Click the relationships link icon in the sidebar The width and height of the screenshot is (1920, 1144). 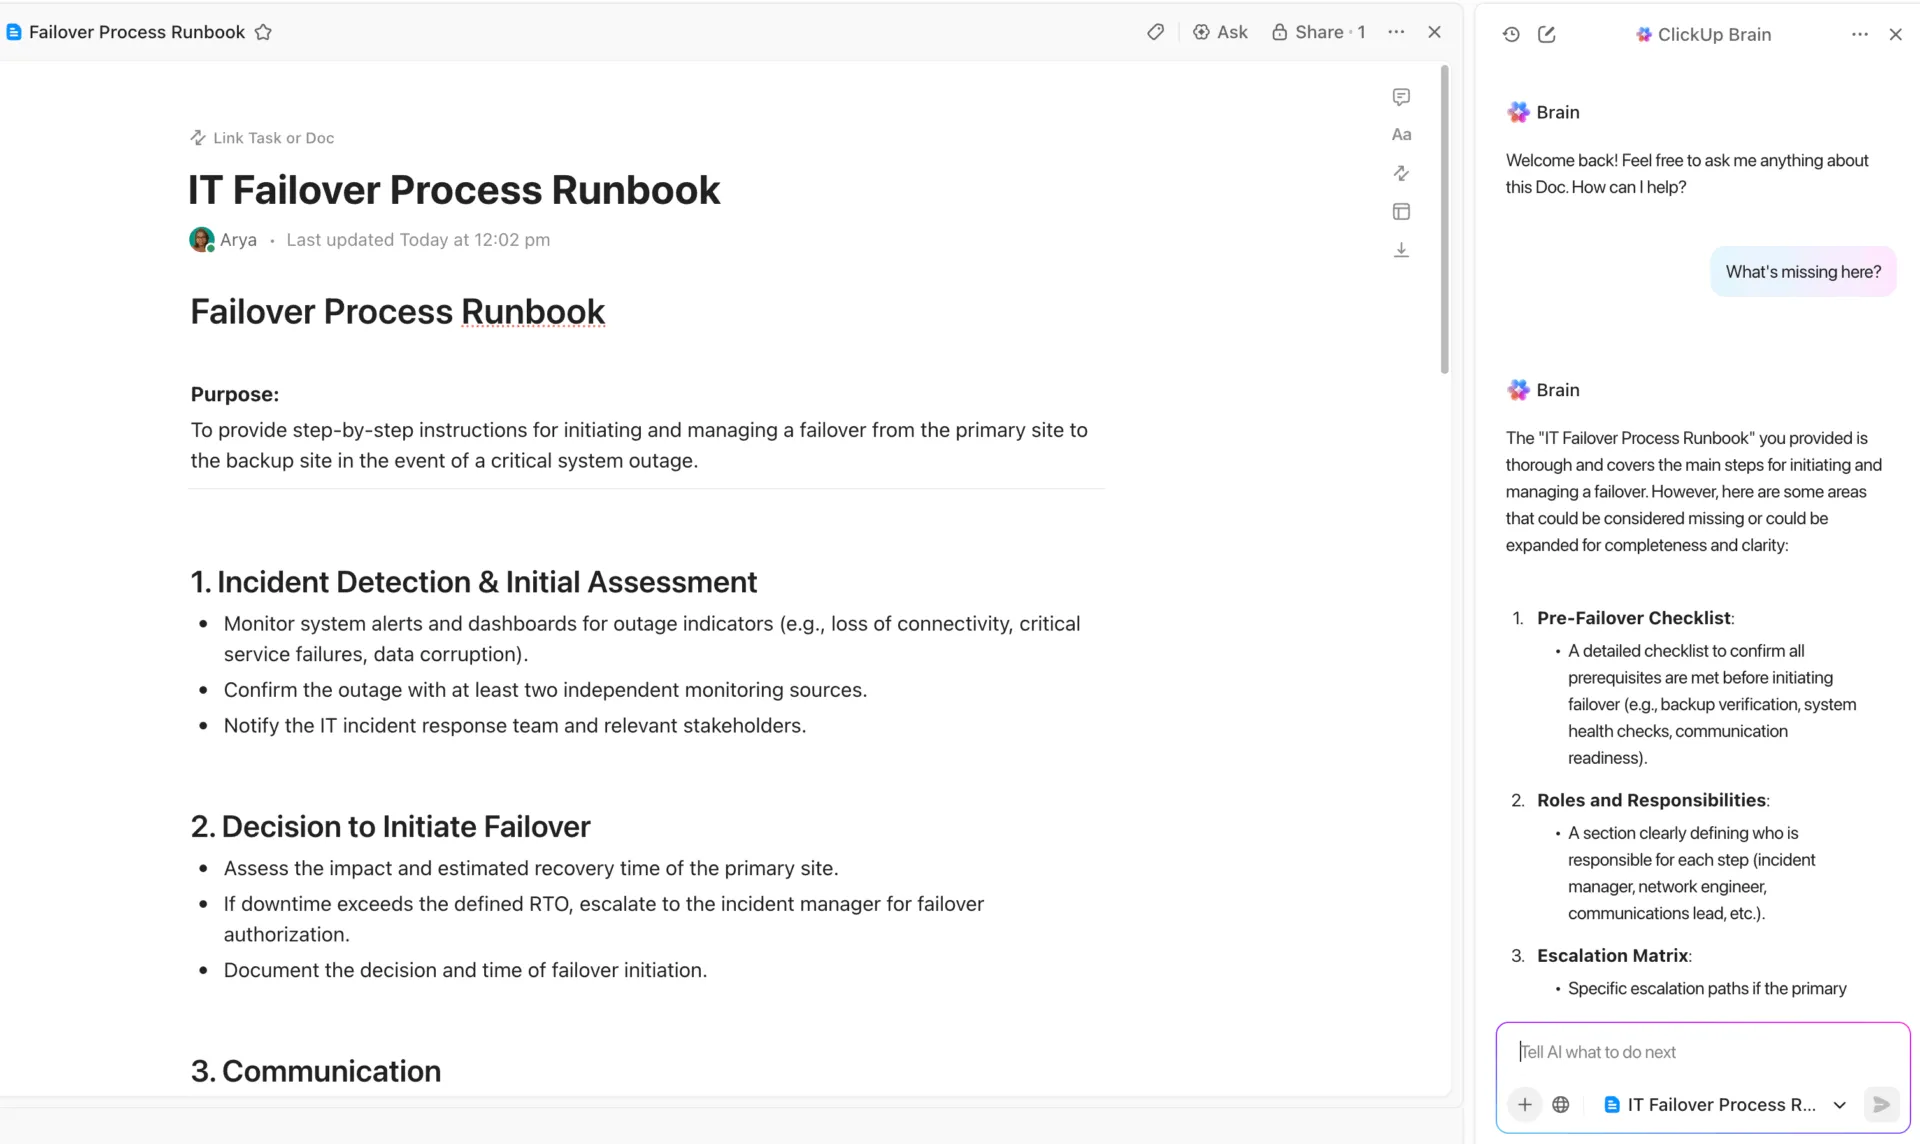(1401, 173)
